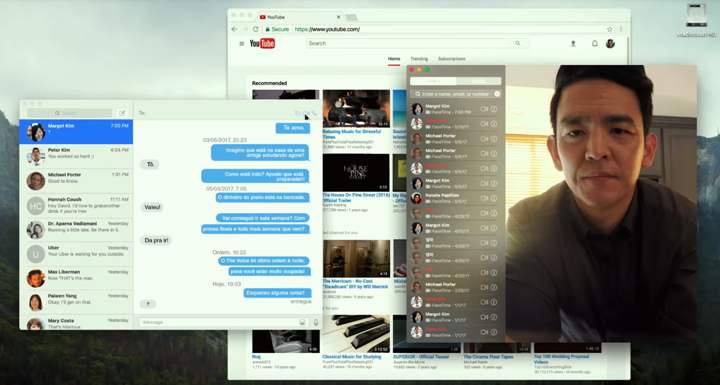Click the plus button in FaceTime search field
The height and width of the screenshot is (385, 720).
pyautogui.click(x=497, y=94)
